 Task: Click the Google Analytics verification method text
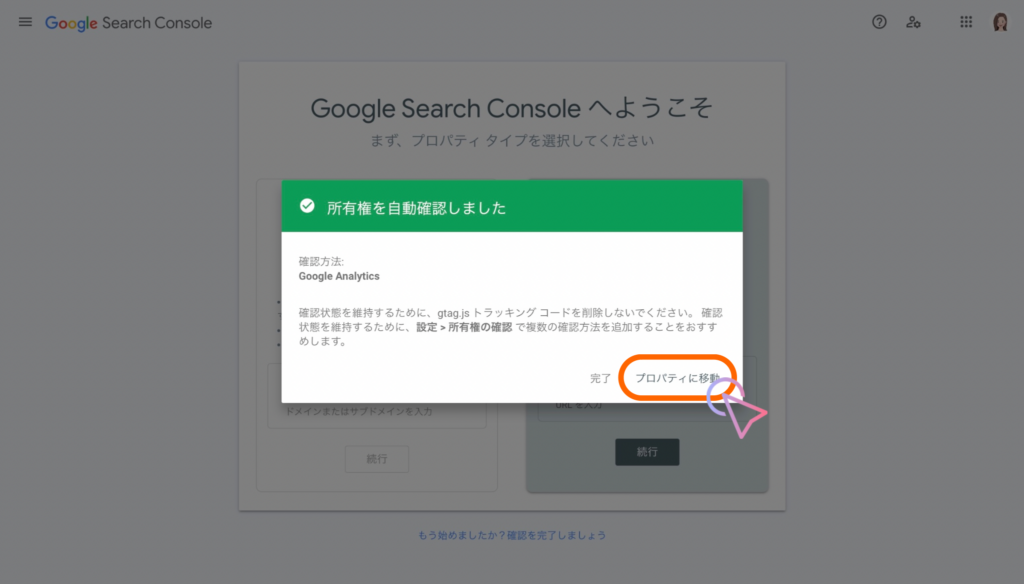click(x=339, y=276)
